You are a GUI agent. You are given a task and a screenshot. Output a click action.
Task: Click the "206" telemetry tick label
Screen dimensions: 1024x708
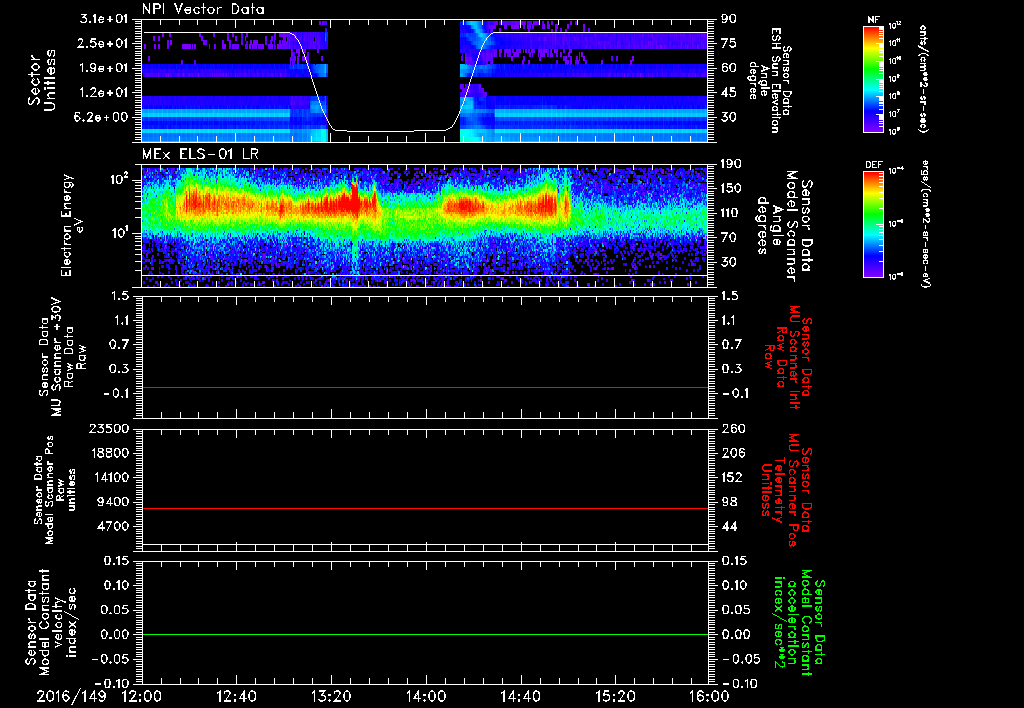pyautogui.click(x=731, y=453)
